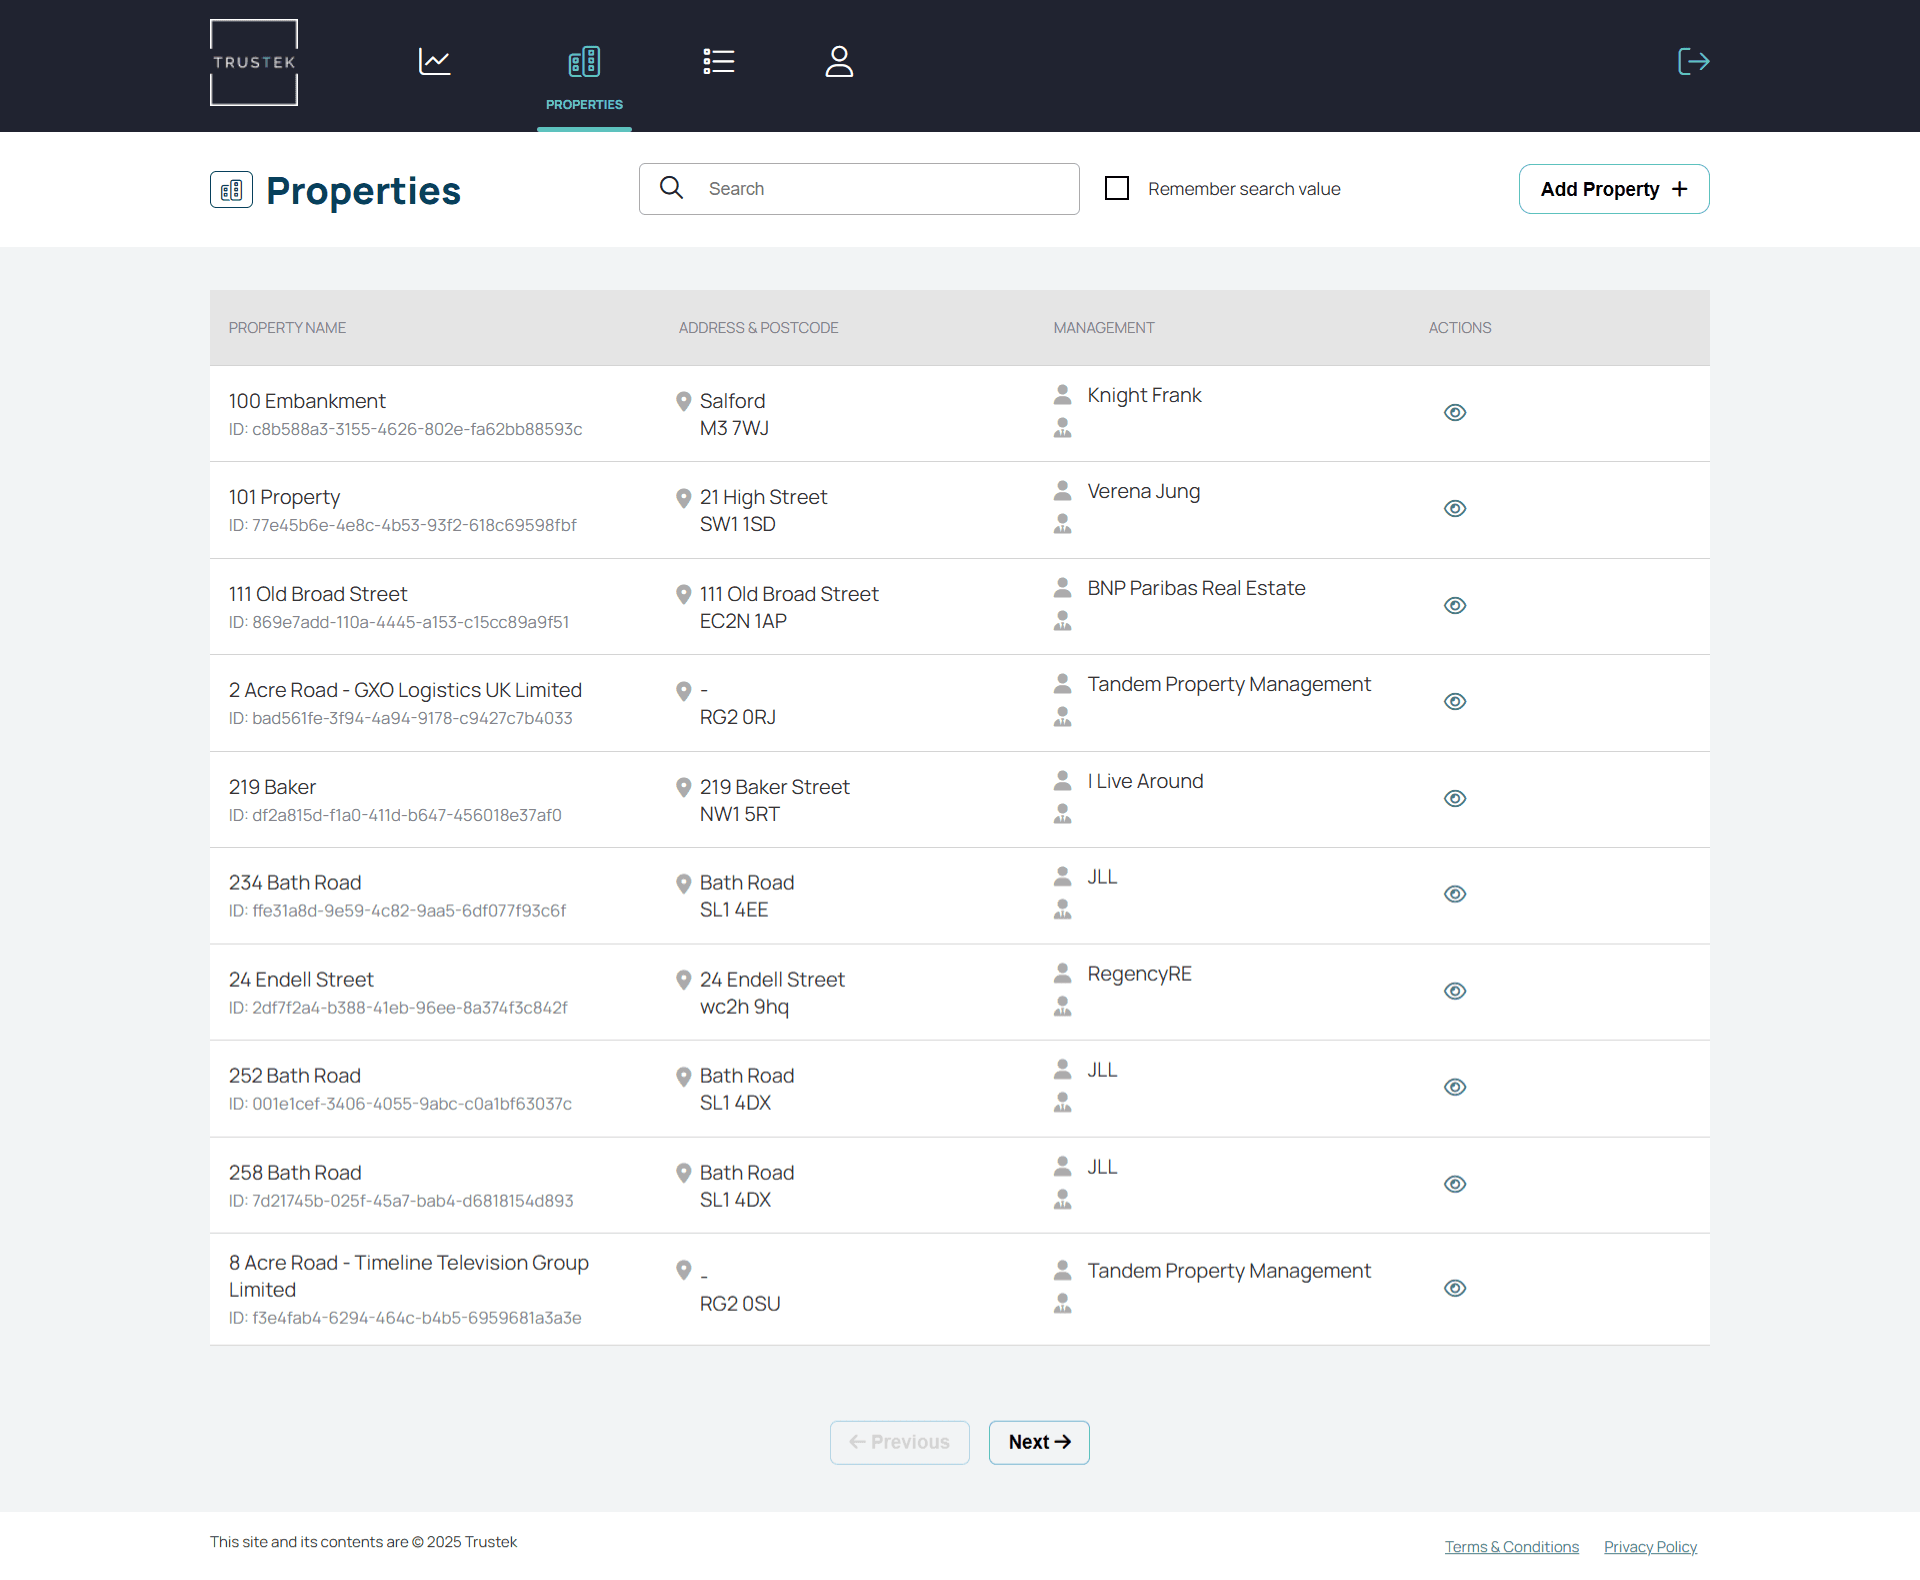Open the analytics chart icon in navigation
1920x1580 pixels.
[433, 61]
